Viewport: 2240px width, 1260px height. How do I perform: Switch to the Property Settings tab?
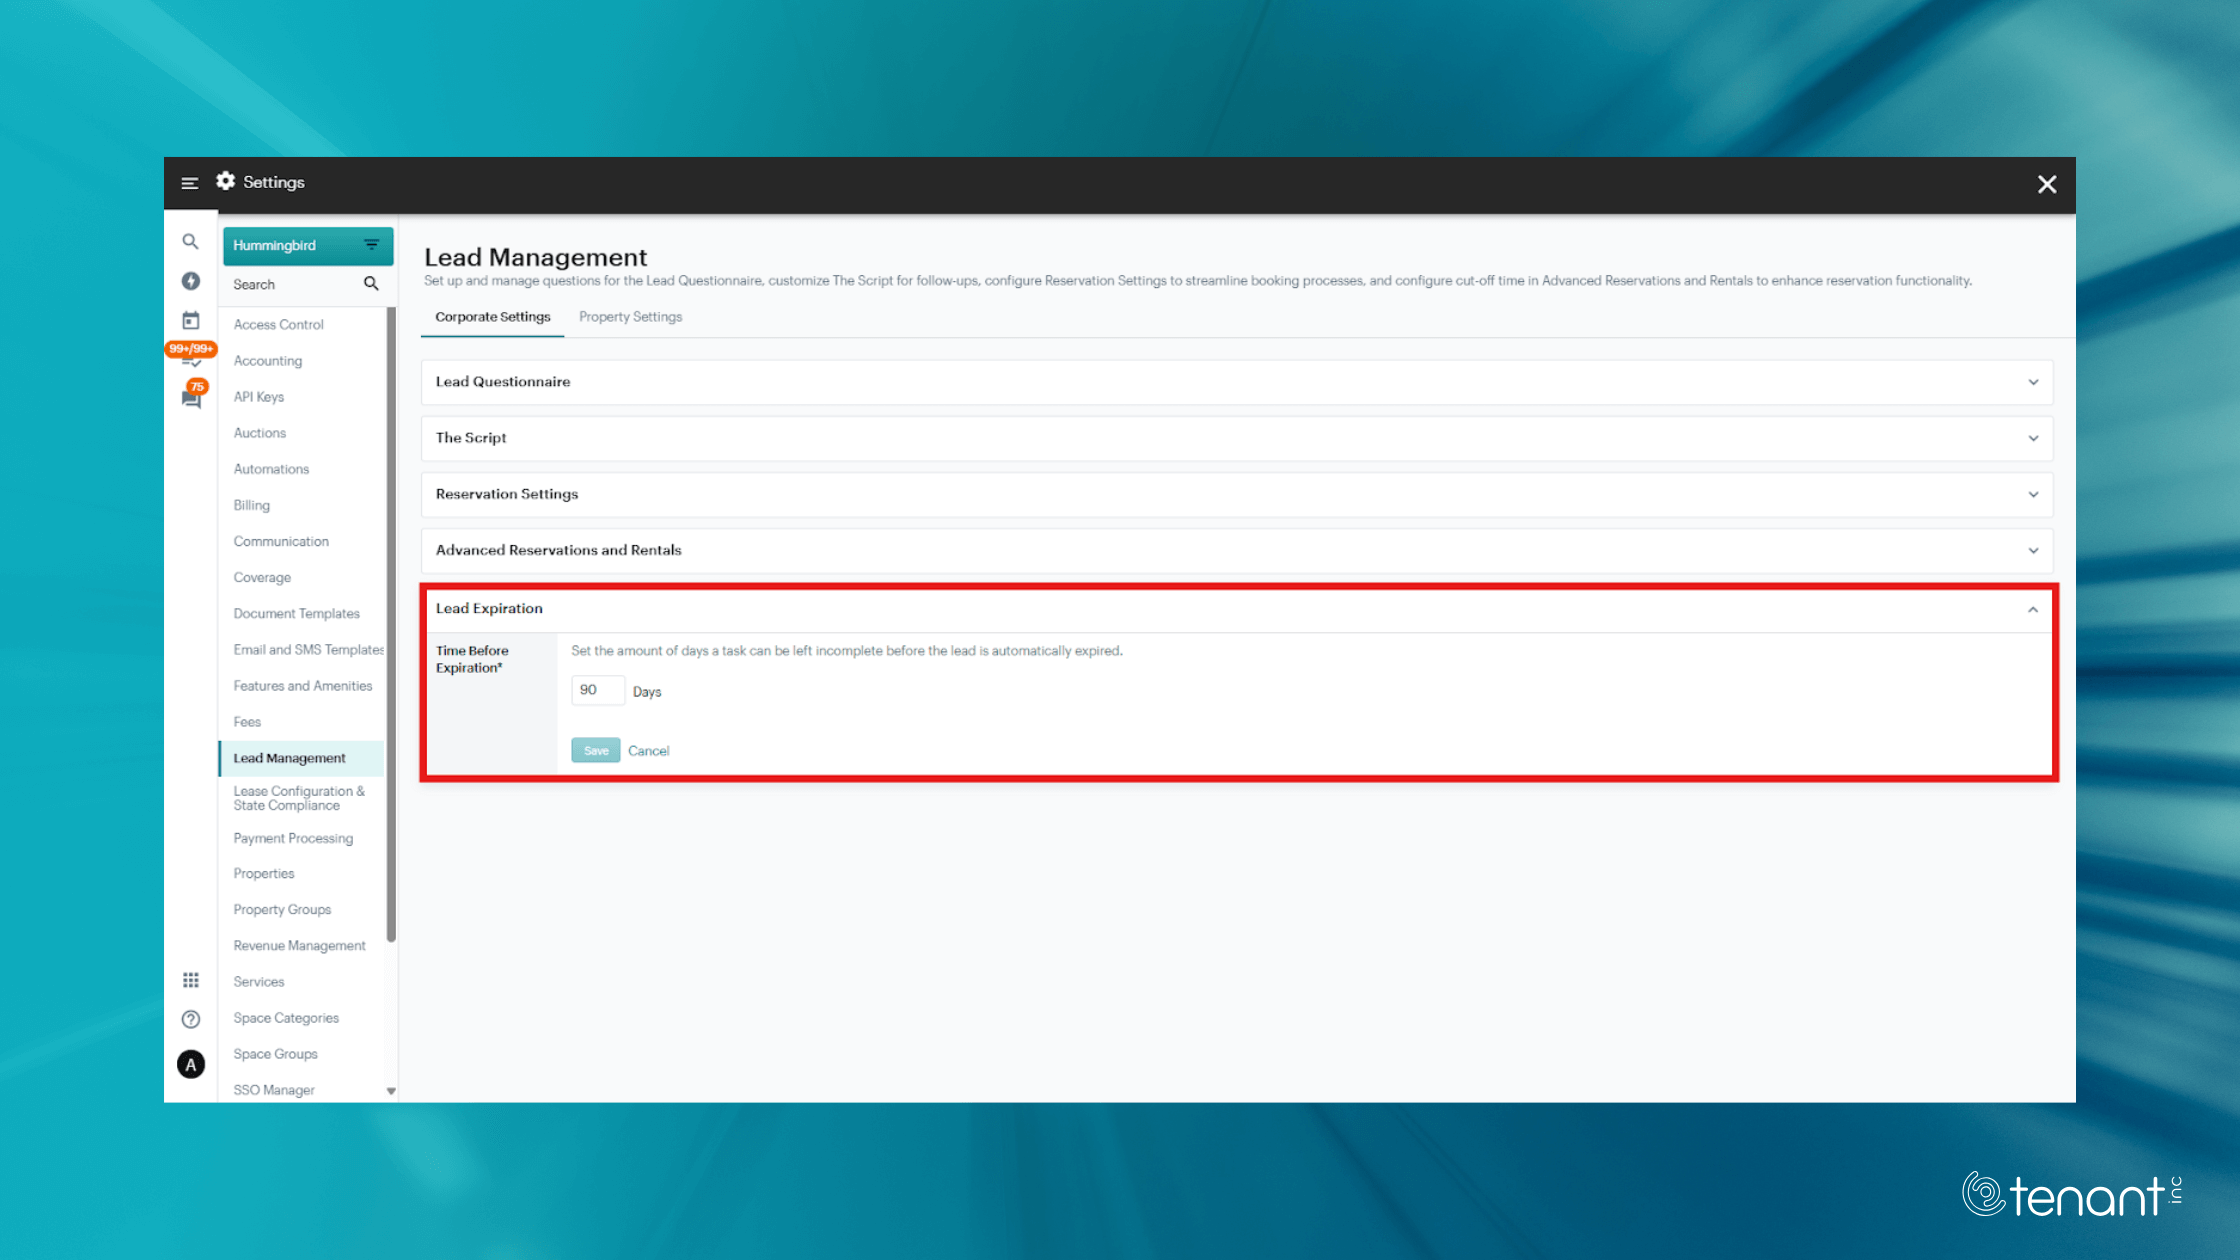(x=630, y=317)
